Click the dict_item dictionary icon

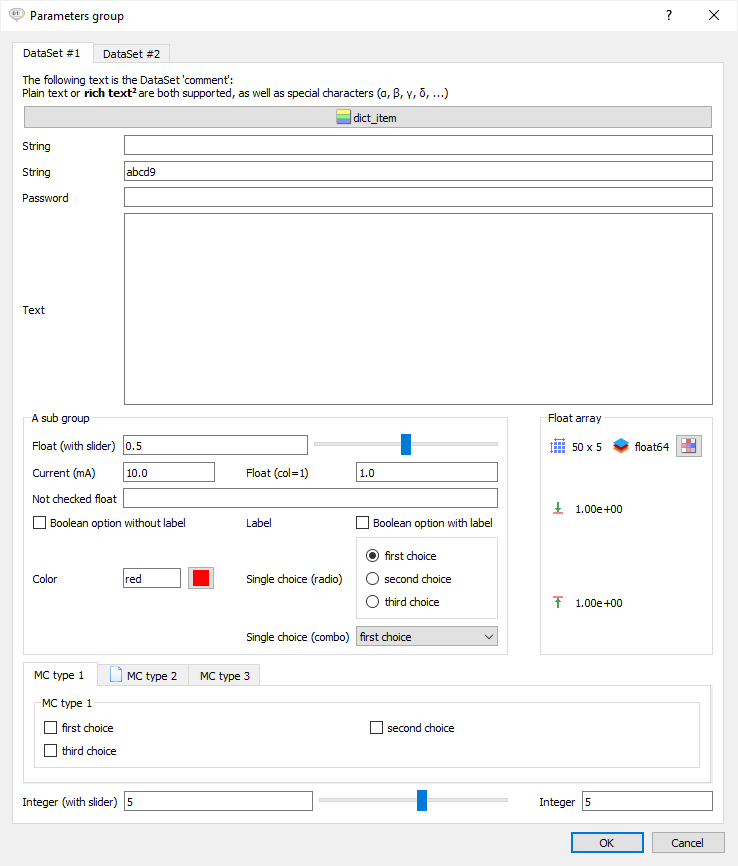(x=343, y=117)
